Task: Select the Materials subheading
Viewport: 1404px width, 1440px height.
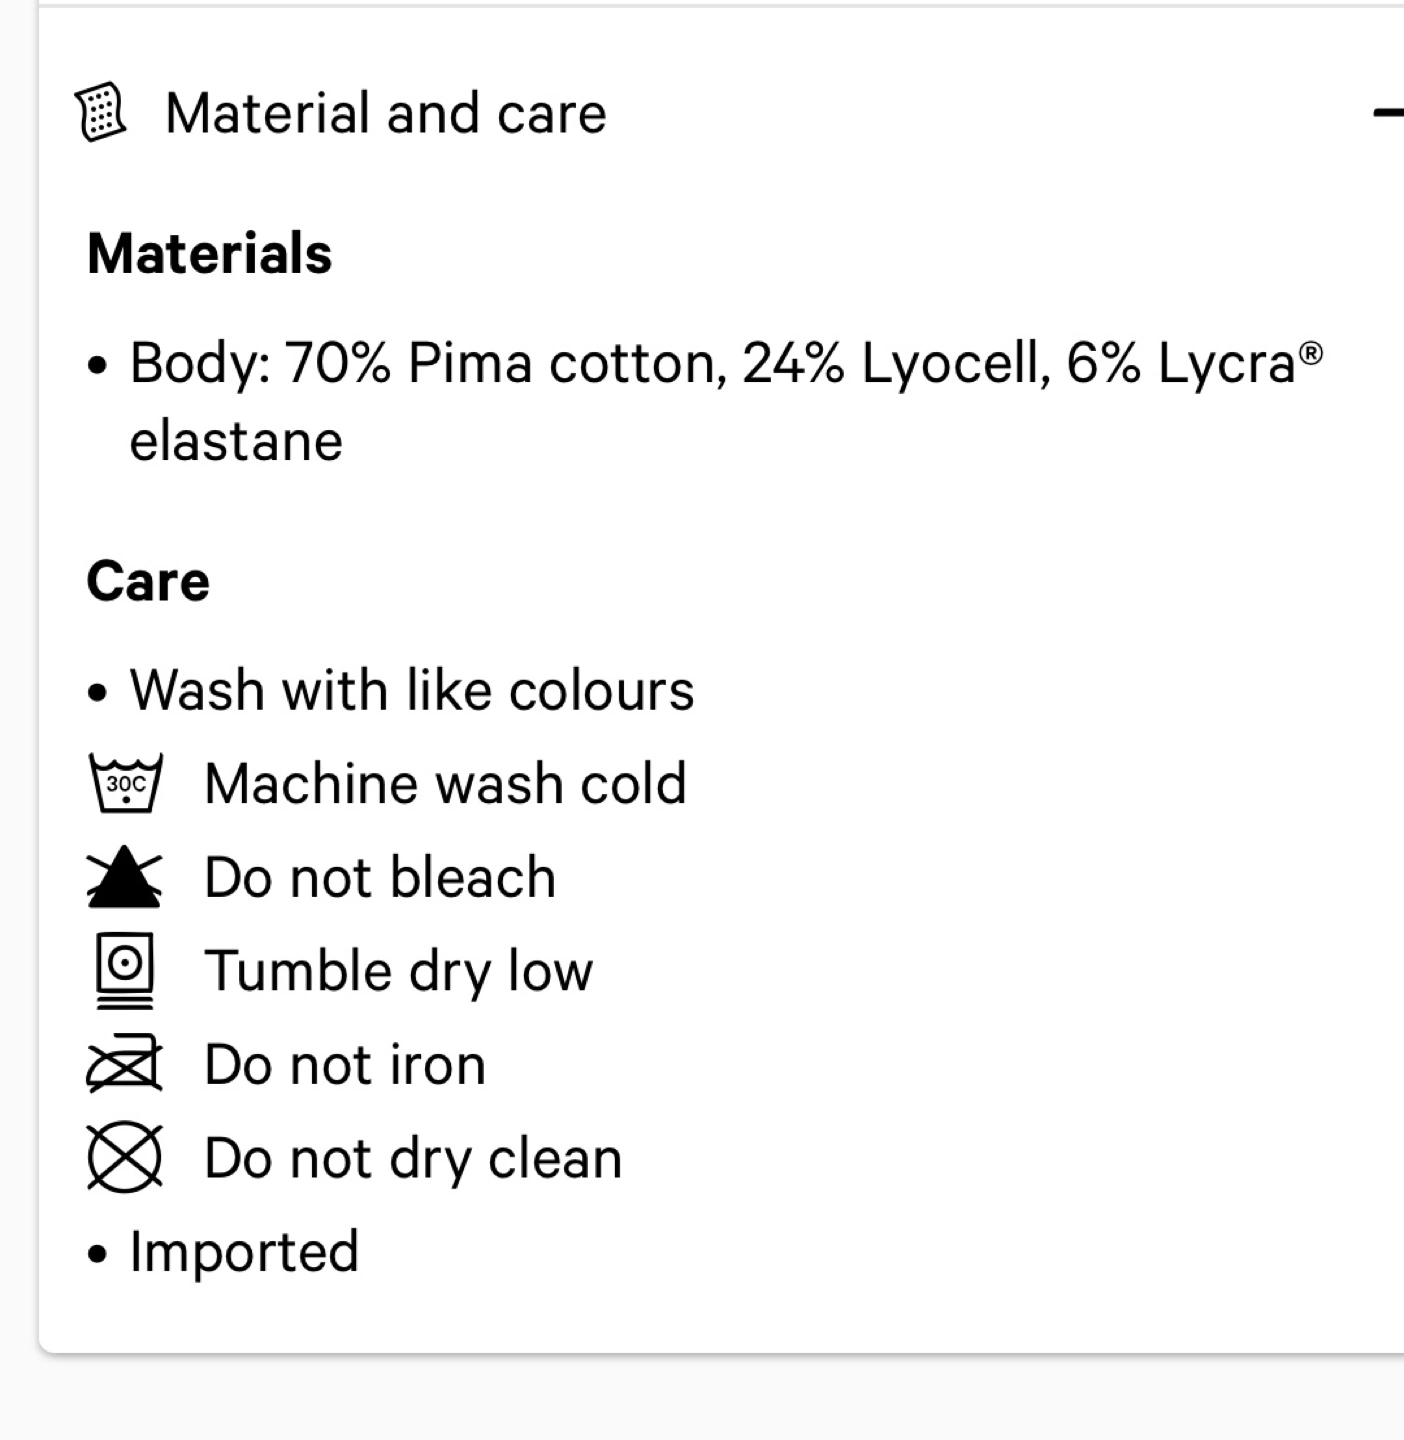Action: [209, 253]
